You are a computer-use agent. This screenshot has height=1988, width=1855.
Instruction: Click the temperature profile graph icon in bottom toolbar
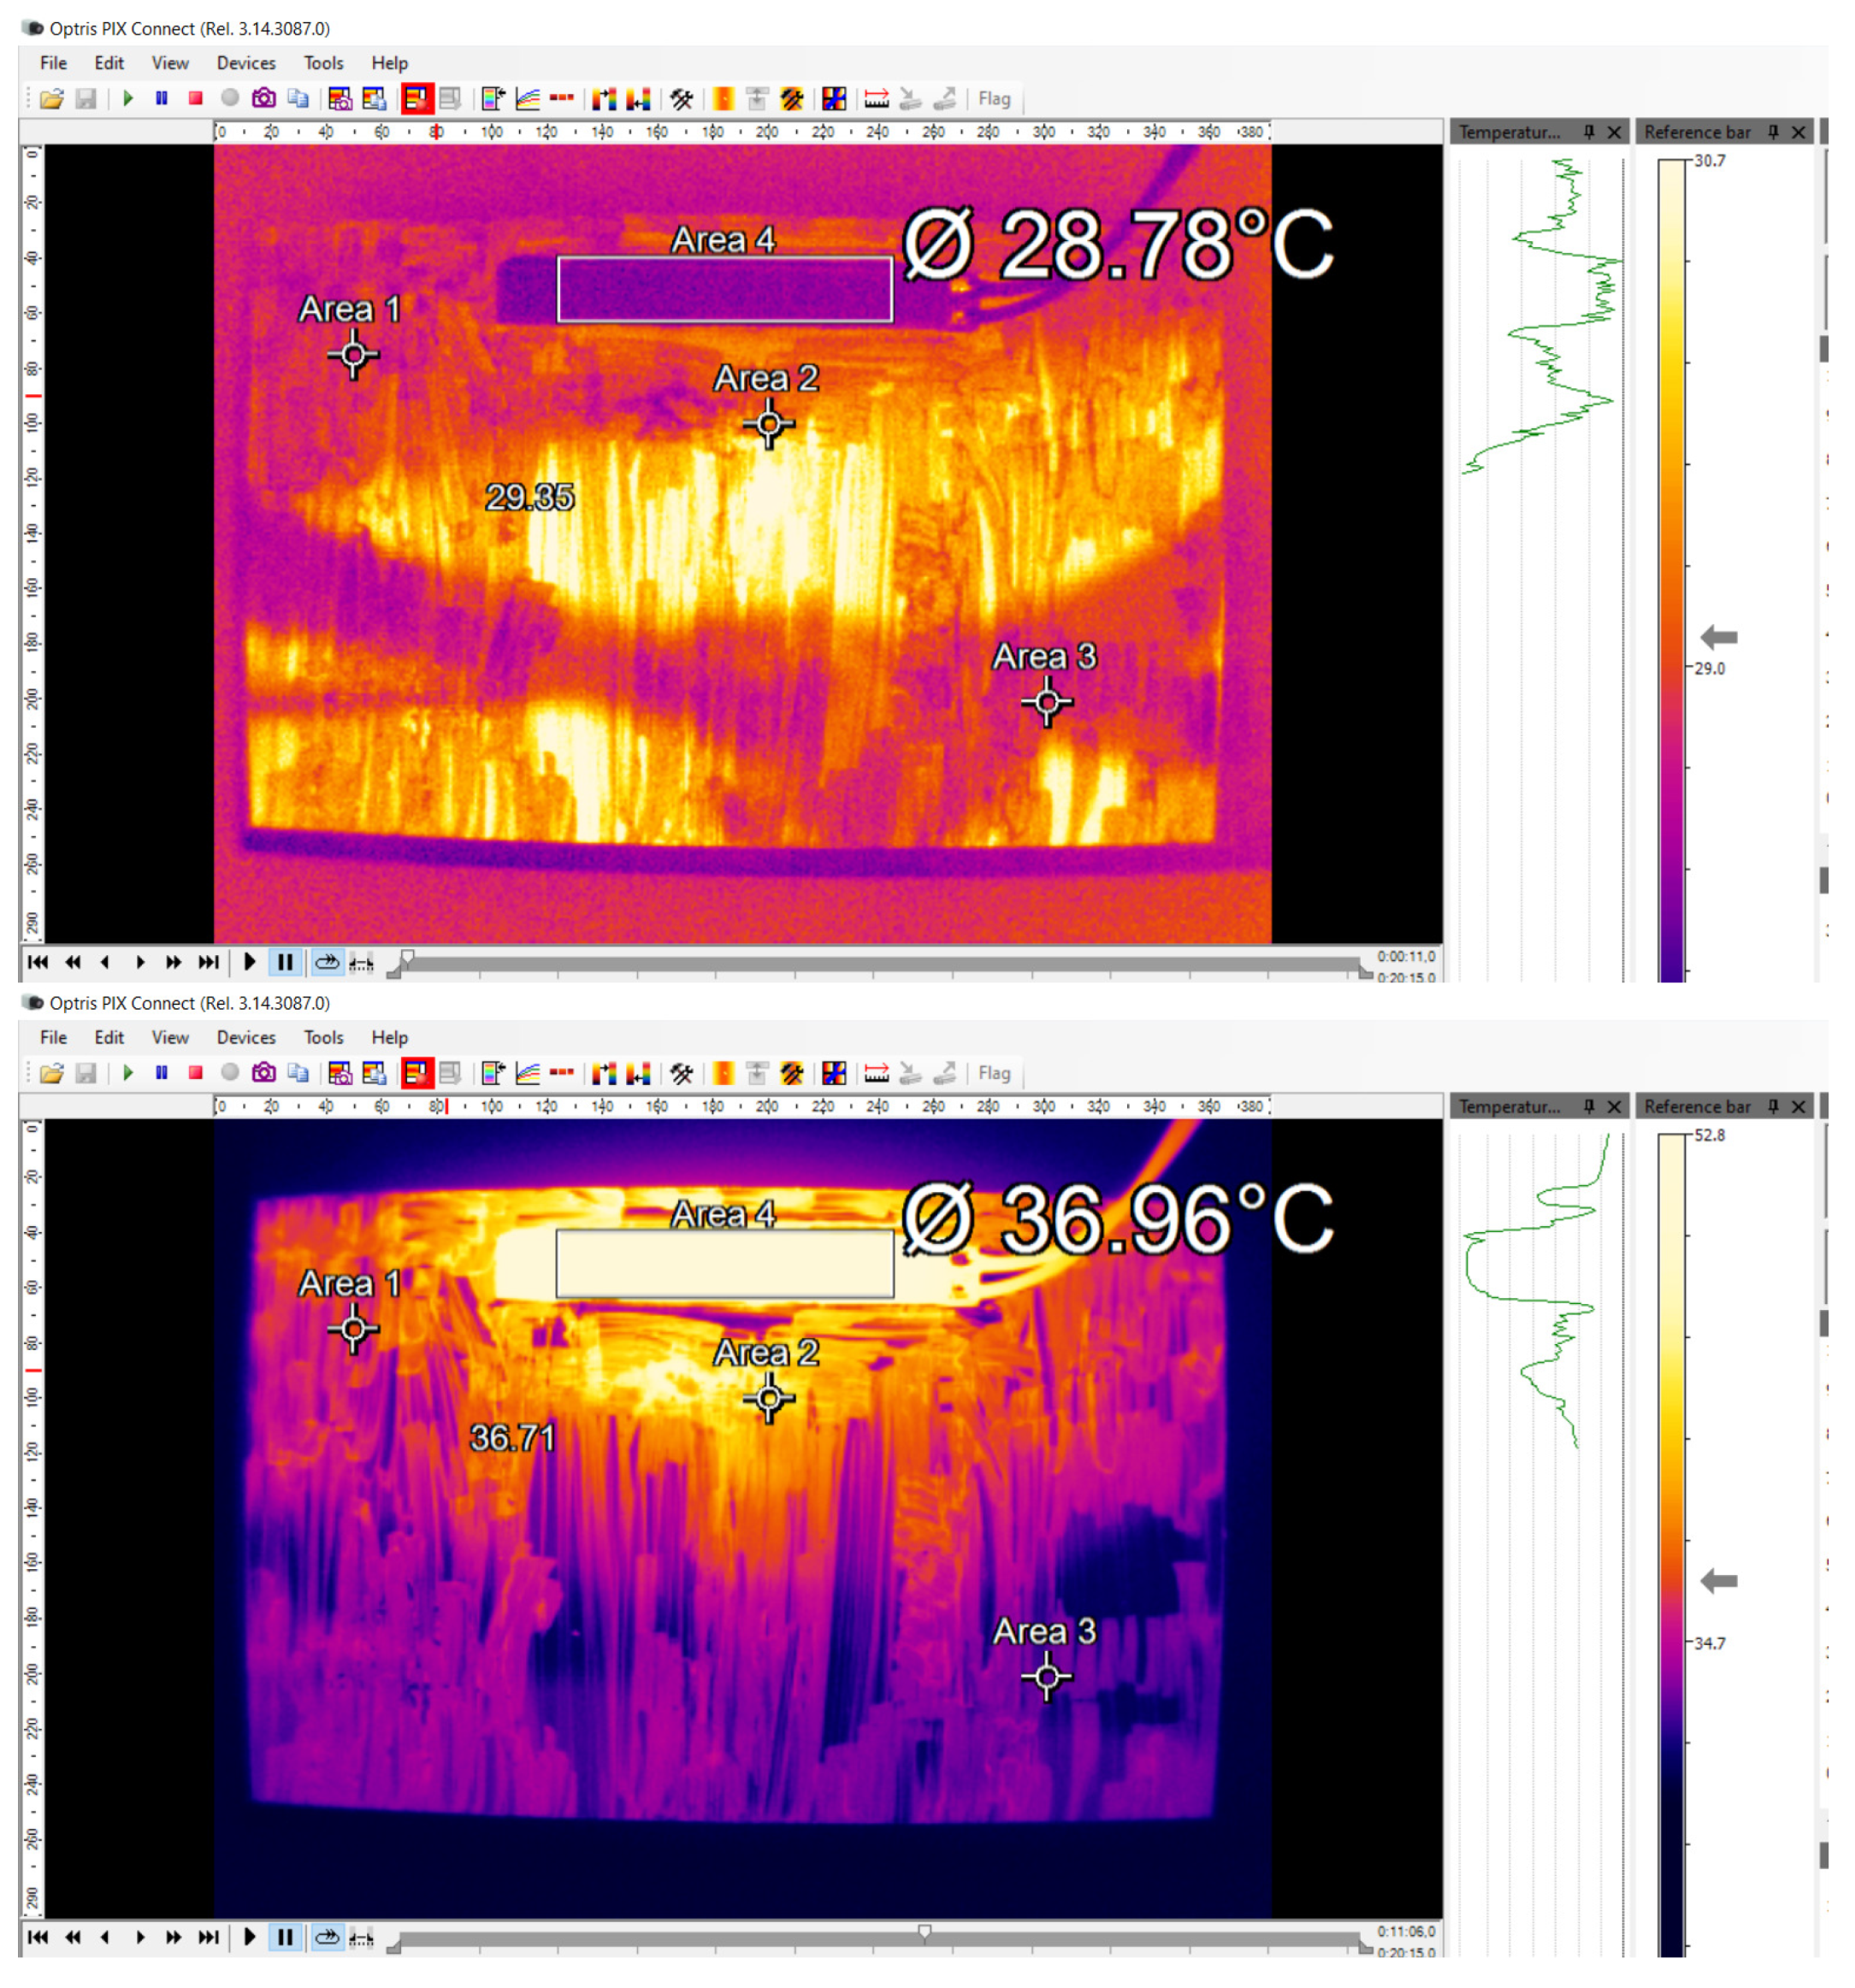(527, 1072)
